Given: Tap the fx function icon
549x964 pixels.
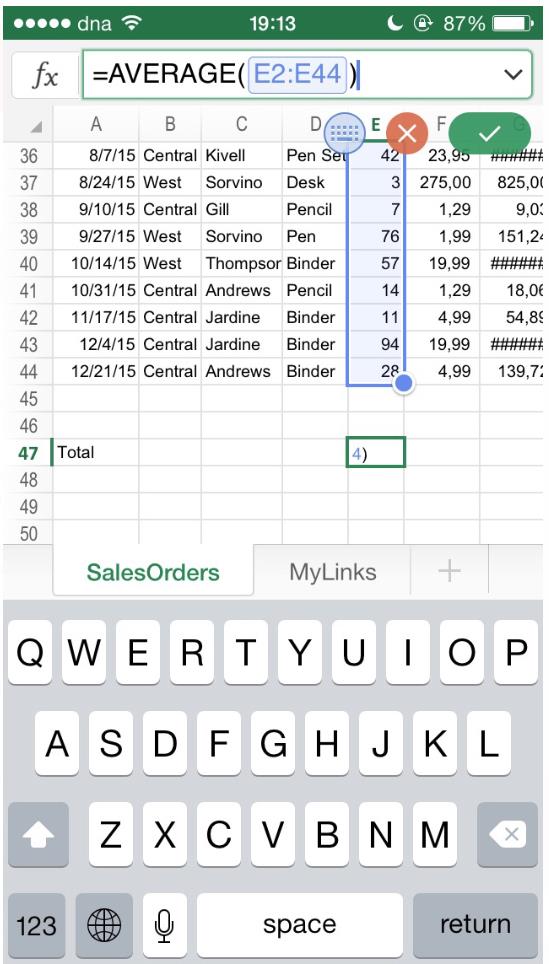Looking at the screenshot, I should click(x=45, y=75).
